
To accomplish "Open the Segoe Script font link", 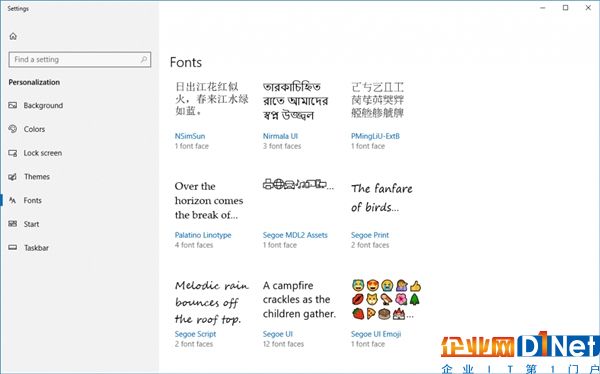I will [x=195, y=334].
